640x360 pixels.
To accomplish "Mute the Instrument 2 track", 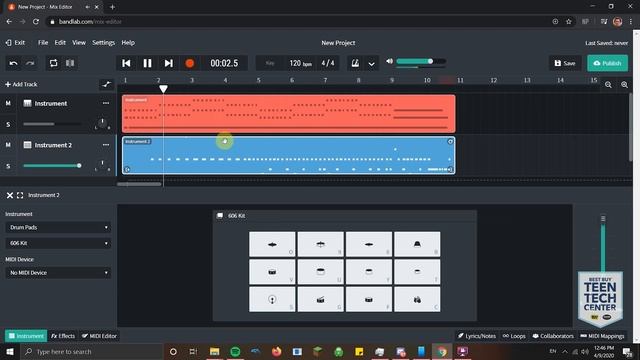I will point(8,145).
